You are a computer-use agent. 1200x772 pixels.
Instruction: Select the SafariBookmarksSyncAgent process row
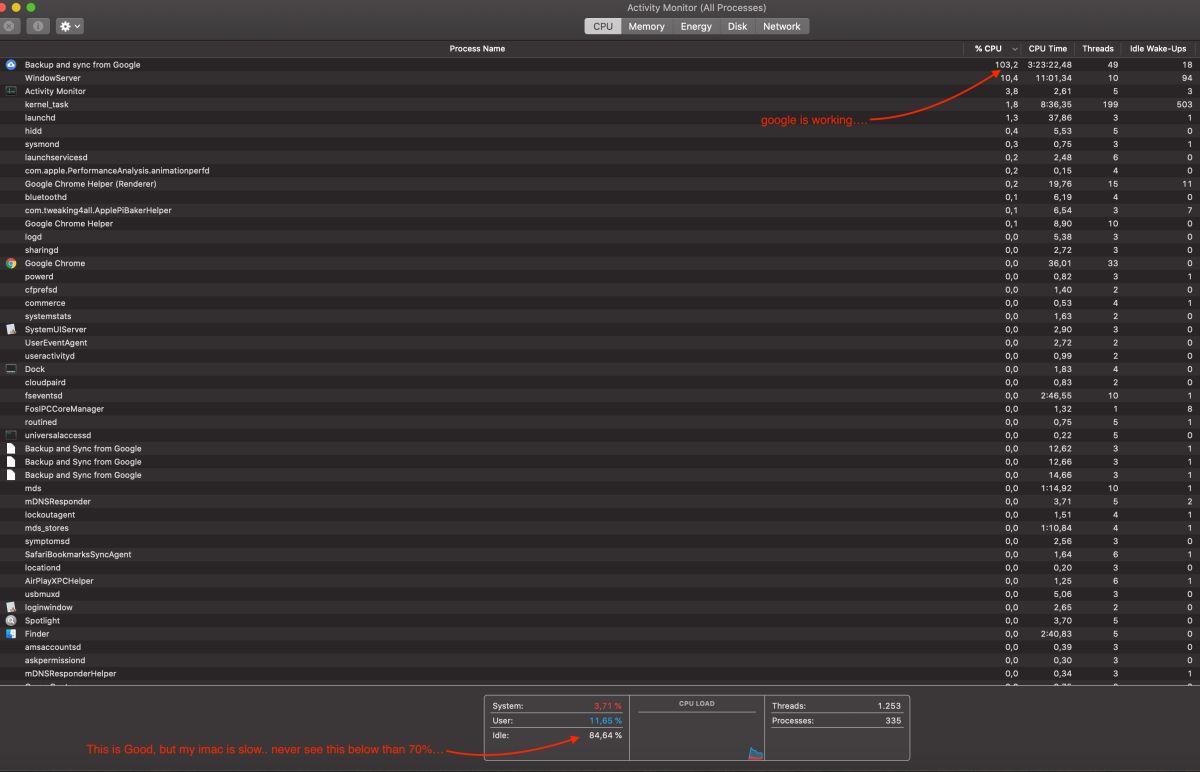(600, 555)
